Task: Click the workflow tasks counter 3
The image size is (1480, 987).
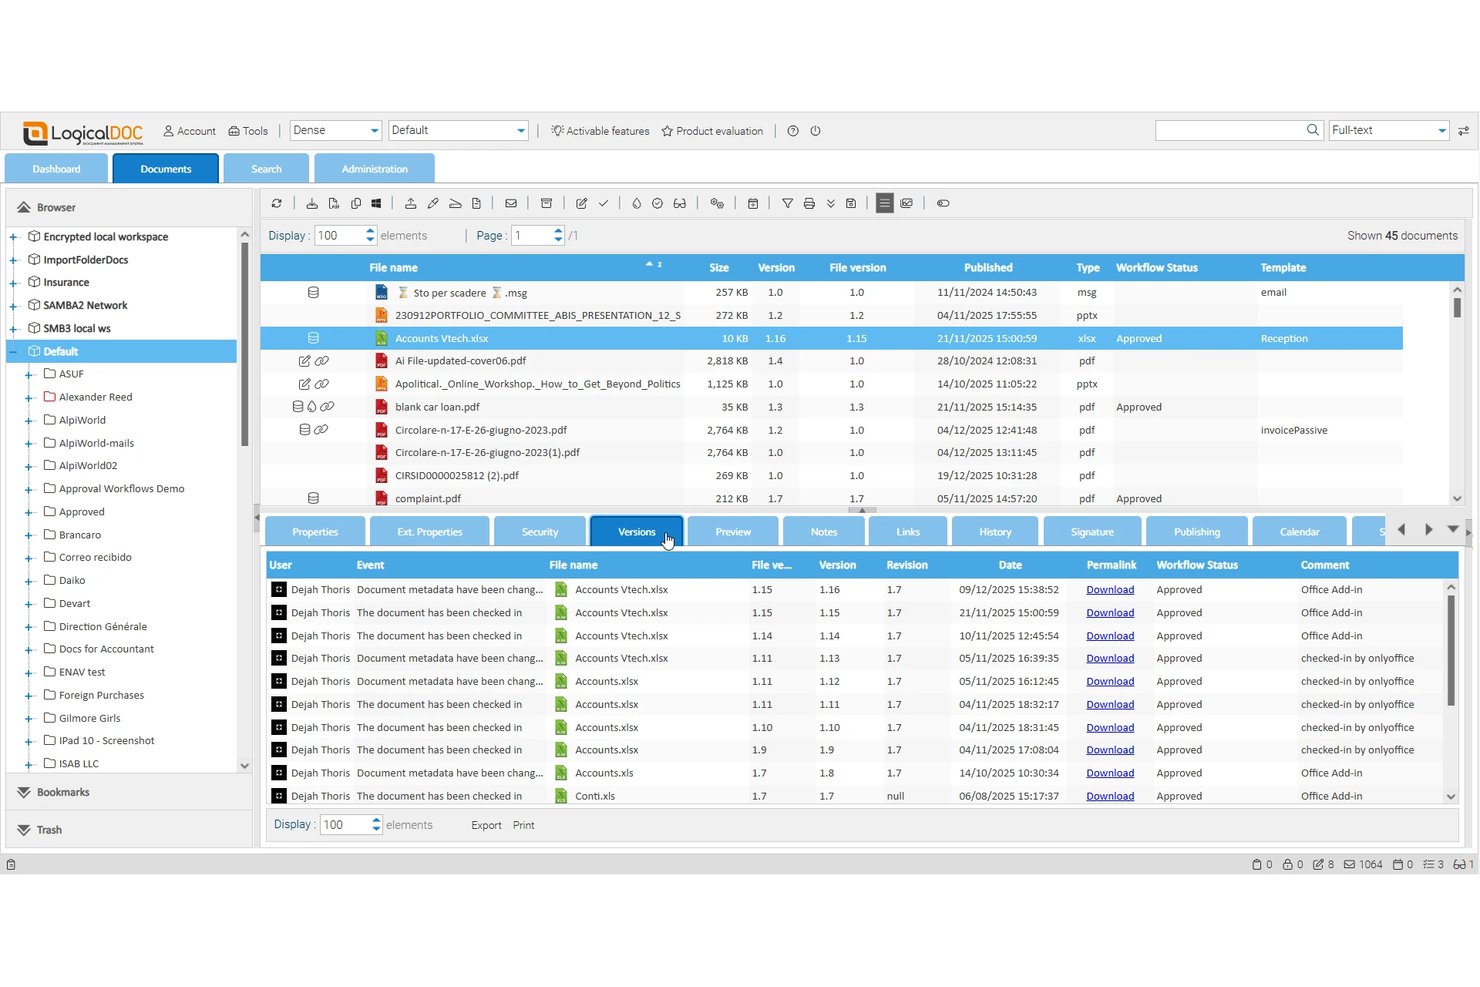Action: [1433, 865]
